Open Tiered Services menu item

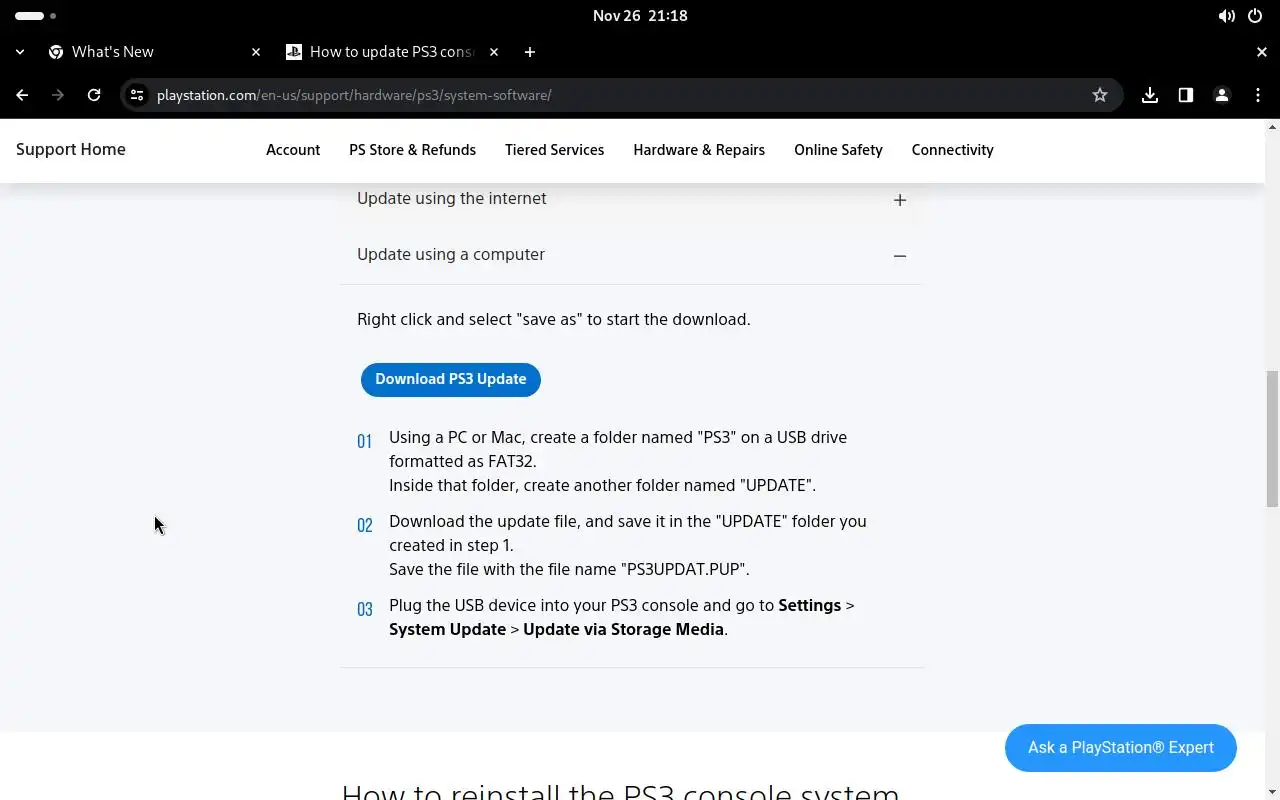point(554,150)
